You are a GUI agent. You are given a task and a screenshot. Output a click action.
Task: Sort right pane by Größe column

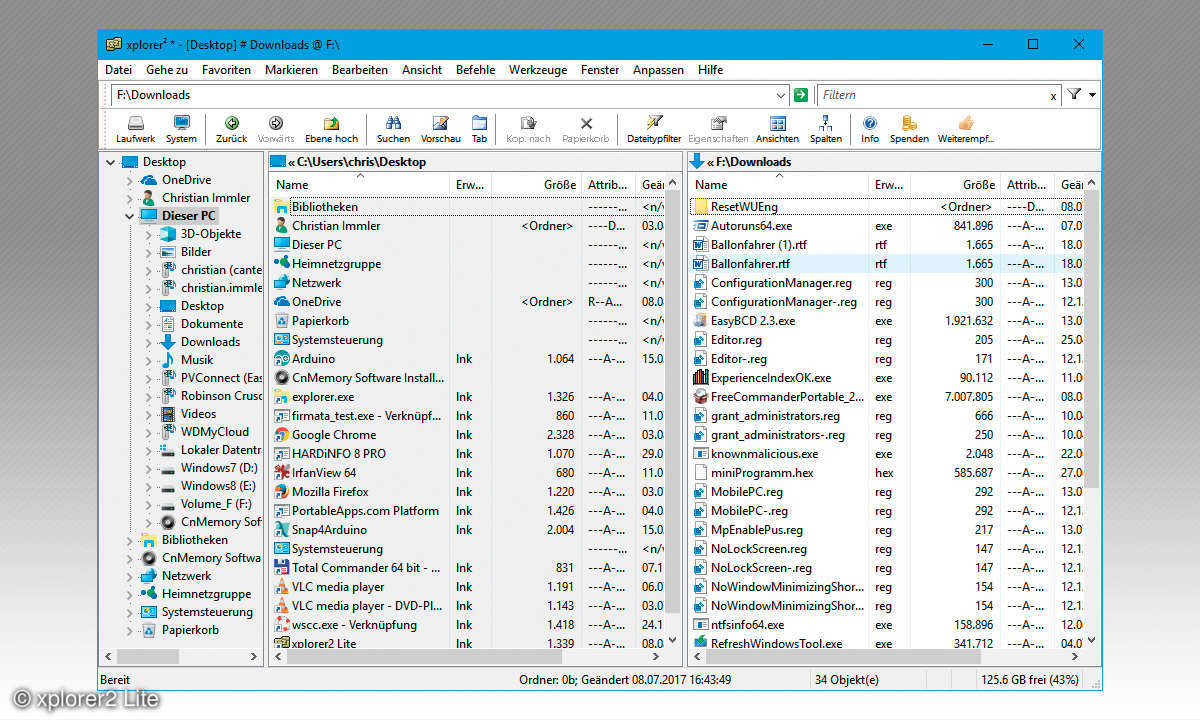(956, 185)
